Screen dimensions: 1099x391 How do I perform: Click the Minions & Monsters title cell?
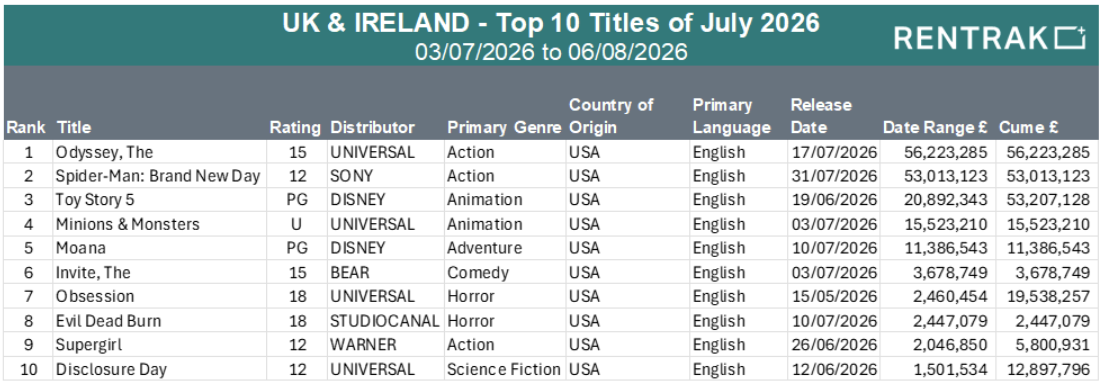click(x=160, y=224)
